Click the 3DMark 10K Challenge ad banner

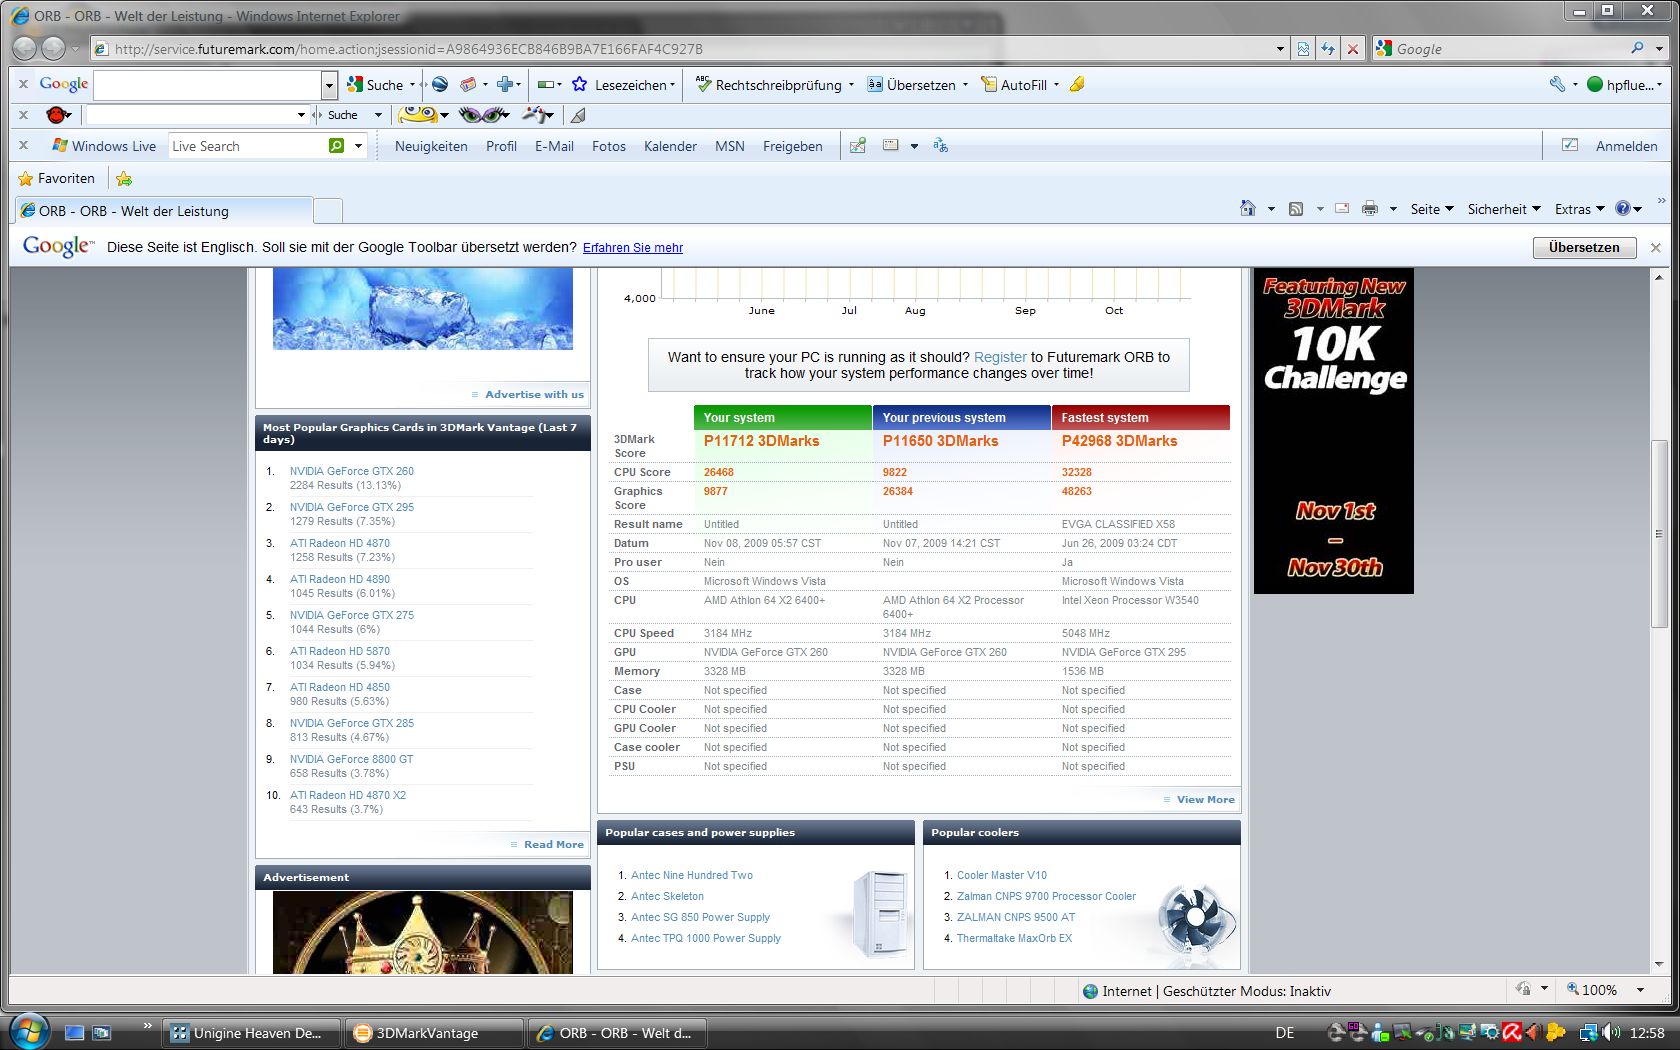pyautogui.click(x=1334, y=431)
